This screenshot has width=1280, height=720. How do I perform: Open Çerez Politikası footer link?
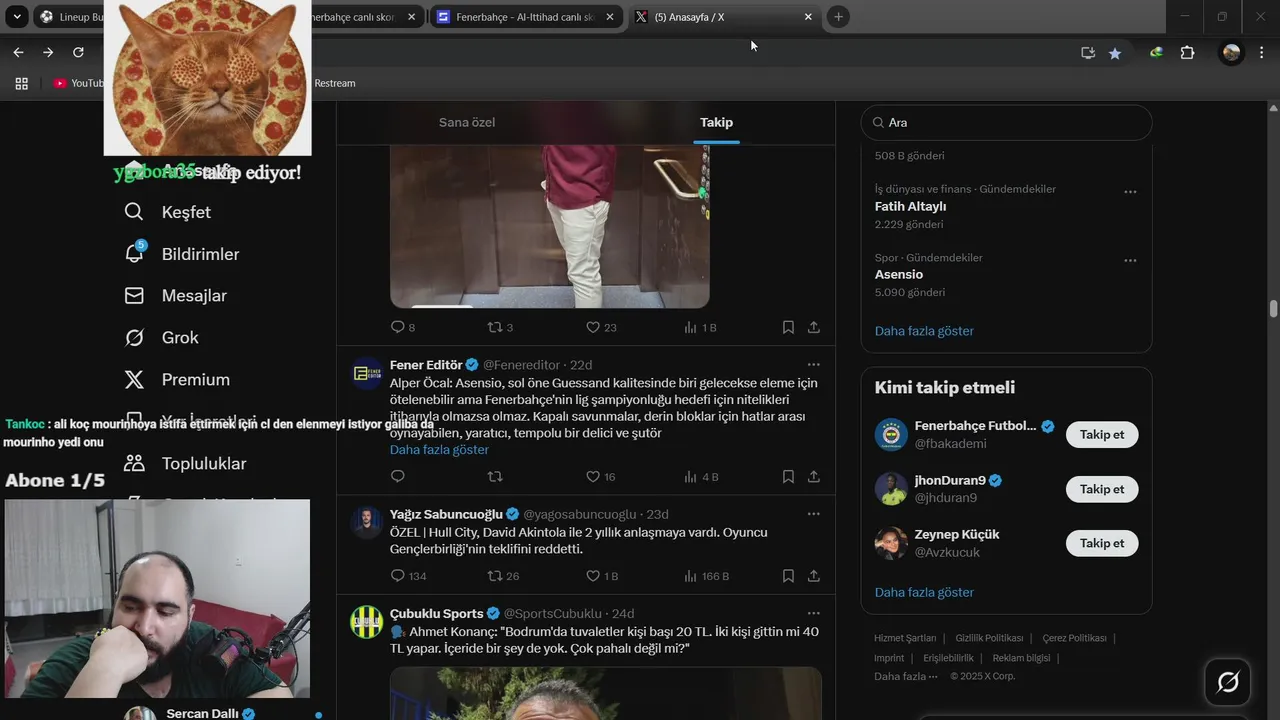click(1074, 638)
